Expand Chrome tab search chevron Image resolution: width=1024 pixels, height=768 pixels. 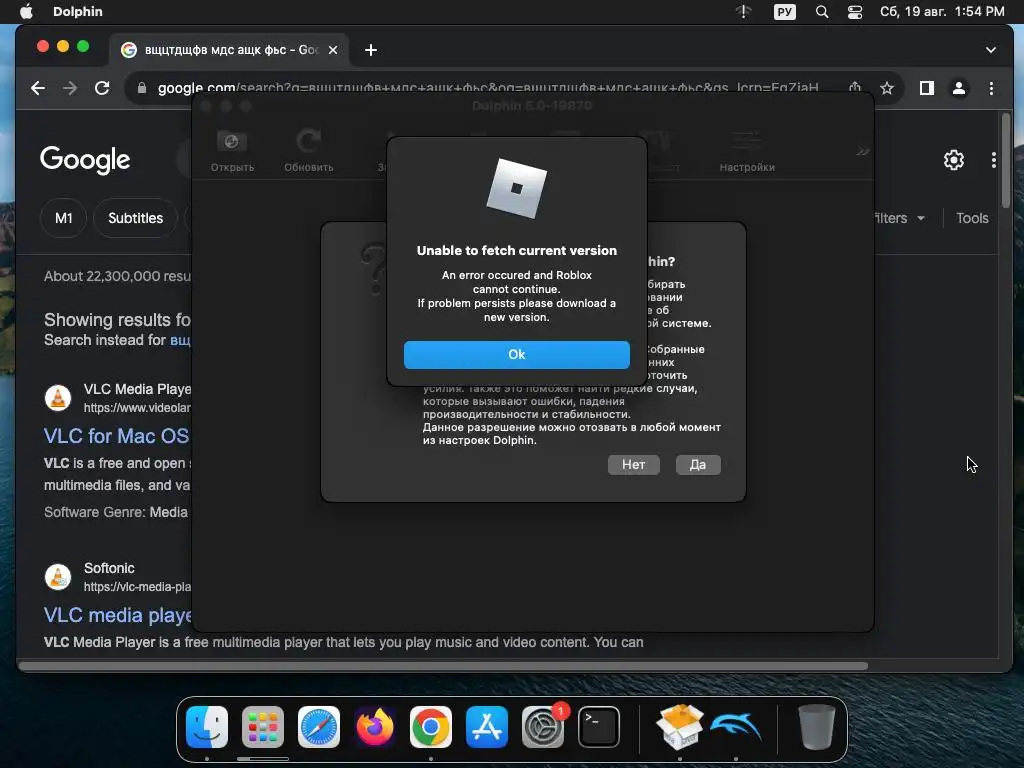pyautogui.click(x=991, y=50)
